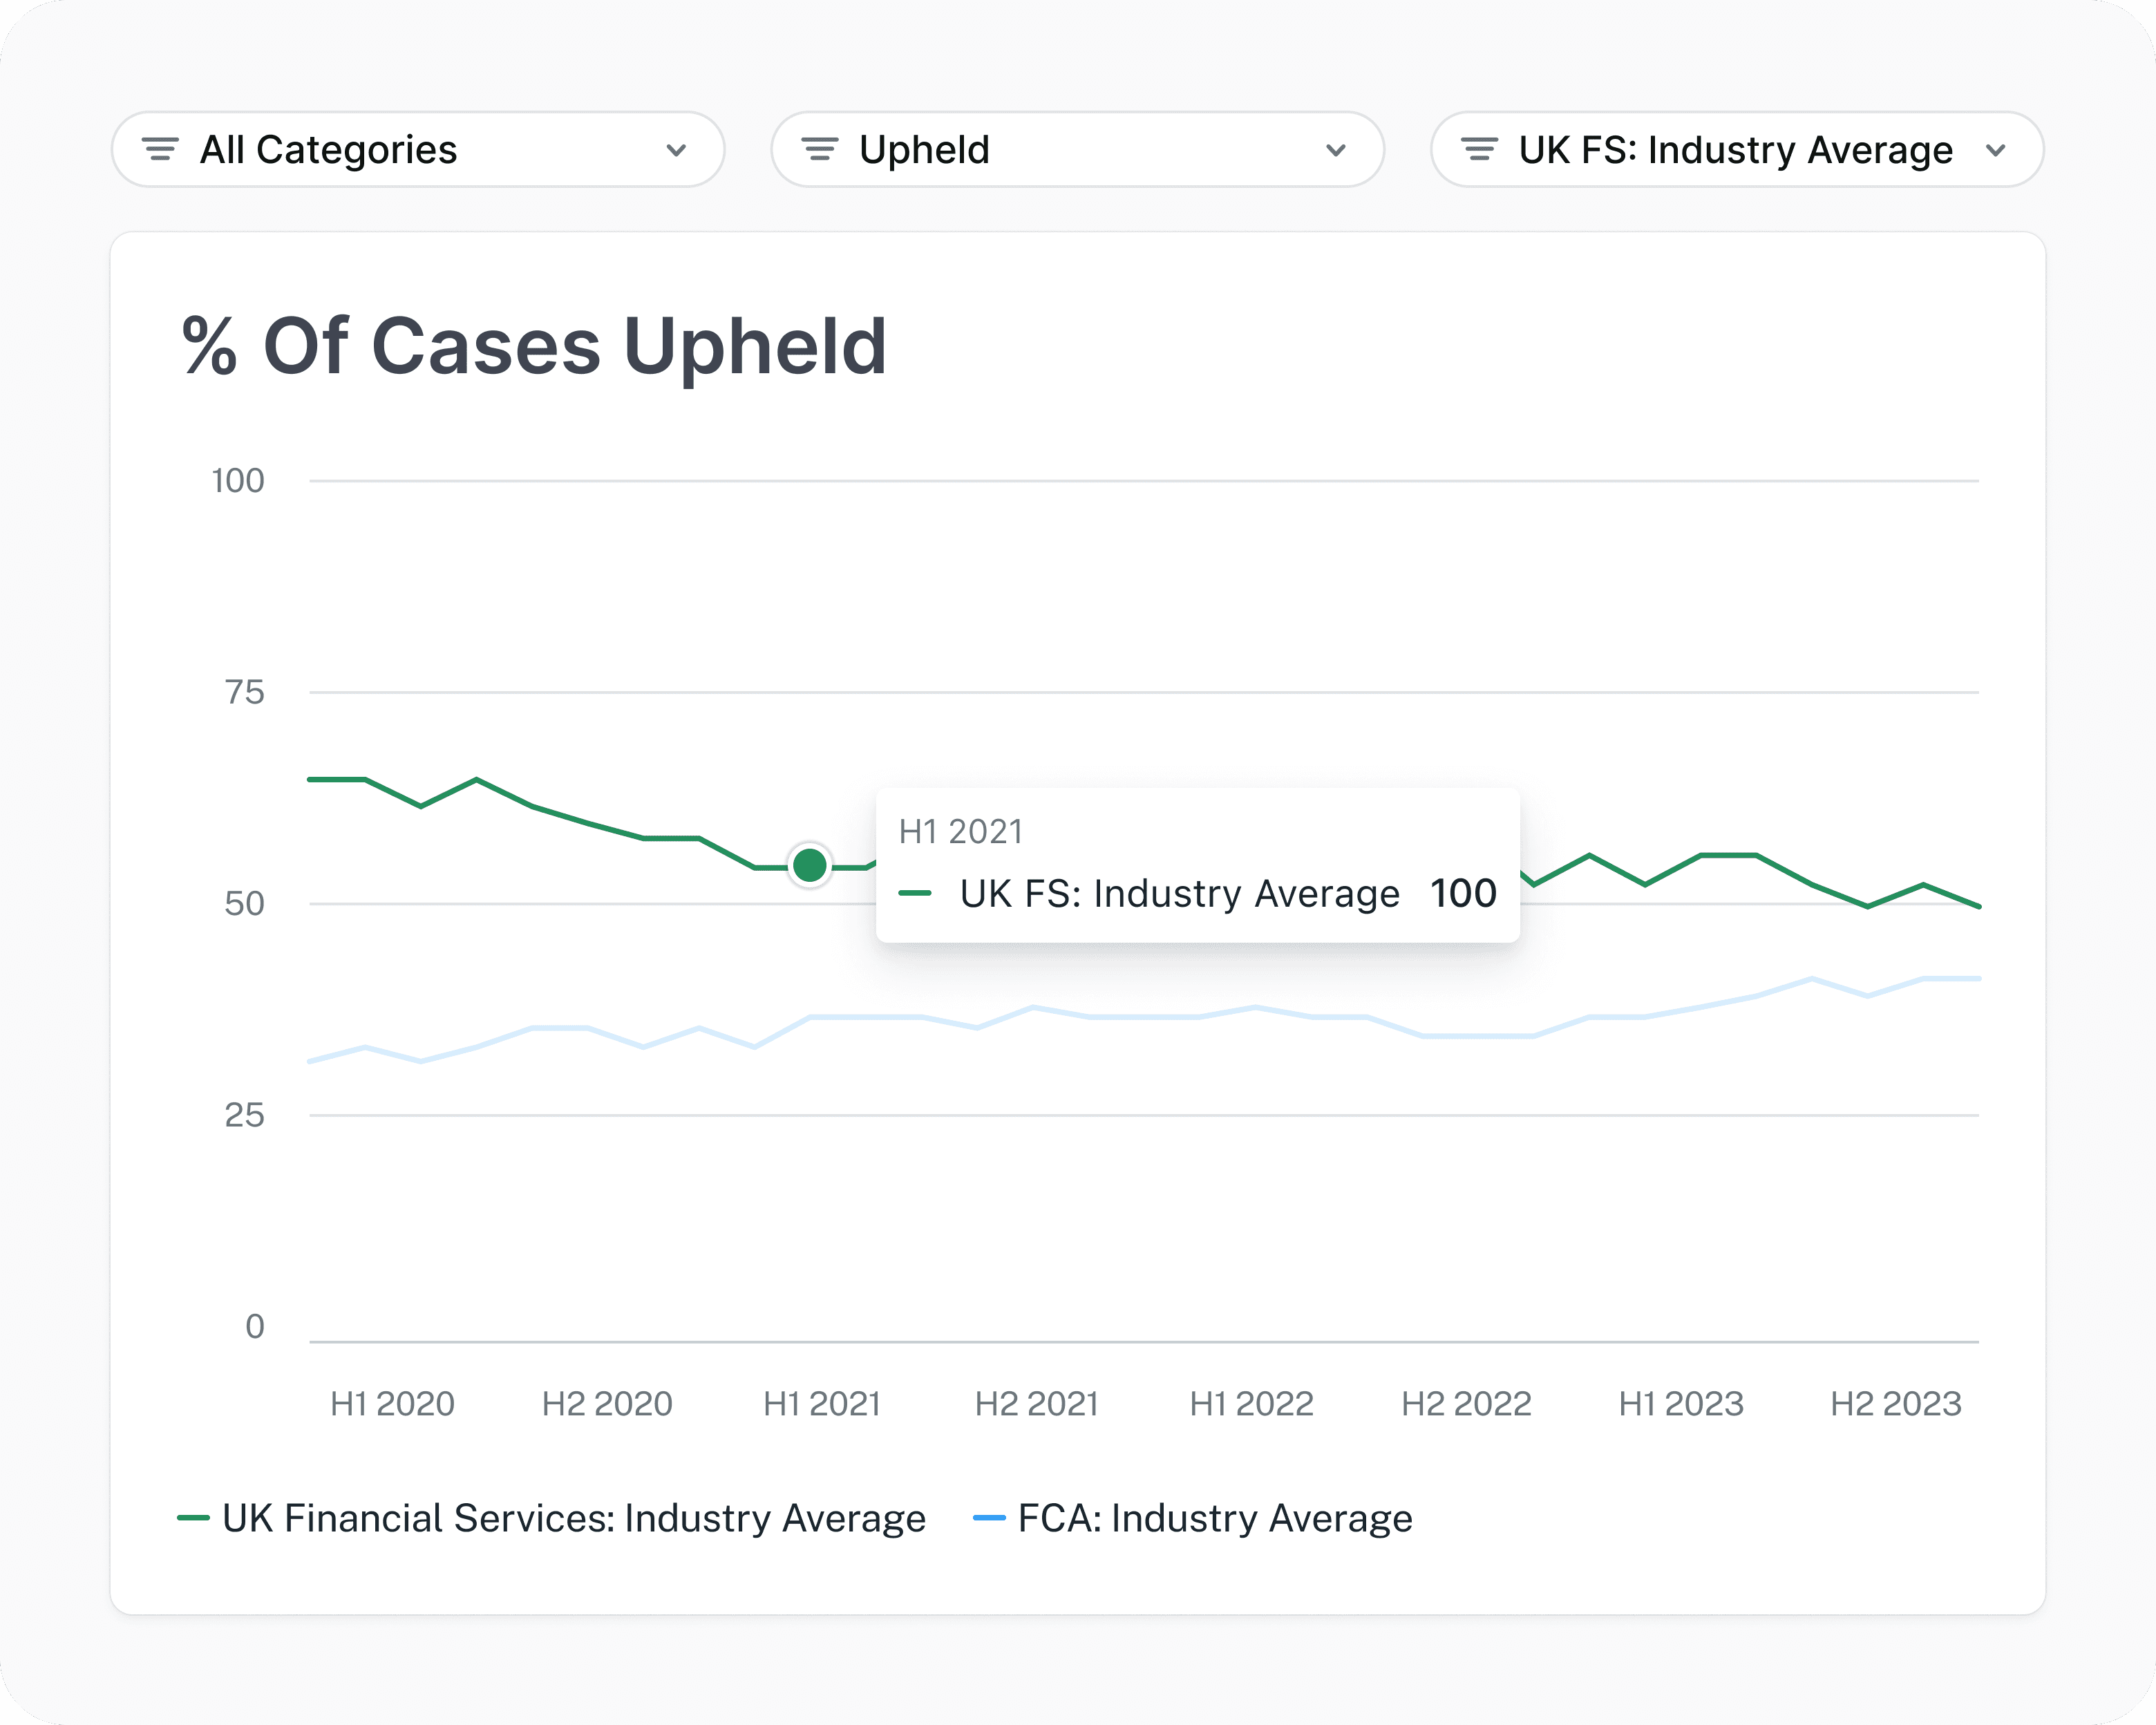Click the H2 2023 axis label
The image size is (2156, 1725).
pos(1896,1404)
